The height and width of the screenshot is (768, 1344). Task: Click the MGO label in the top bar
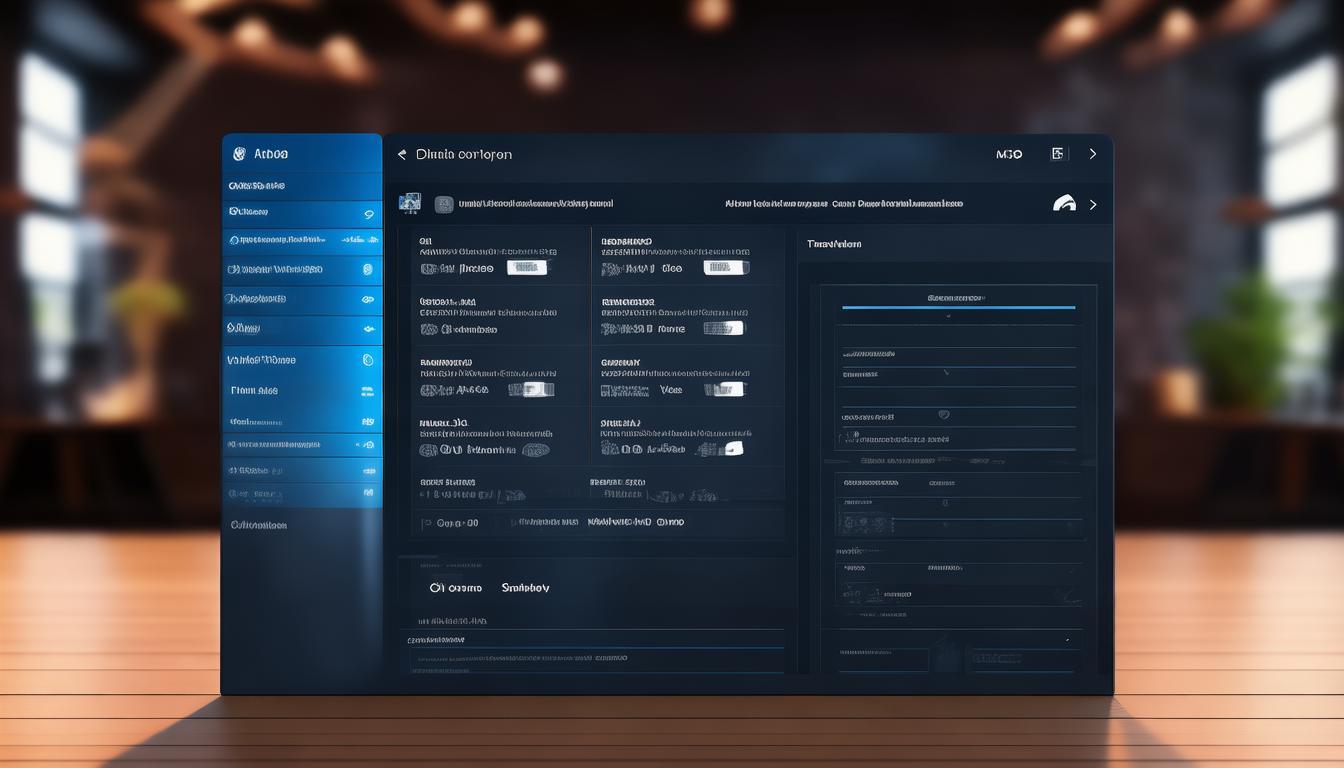[x=1008, y=153]
